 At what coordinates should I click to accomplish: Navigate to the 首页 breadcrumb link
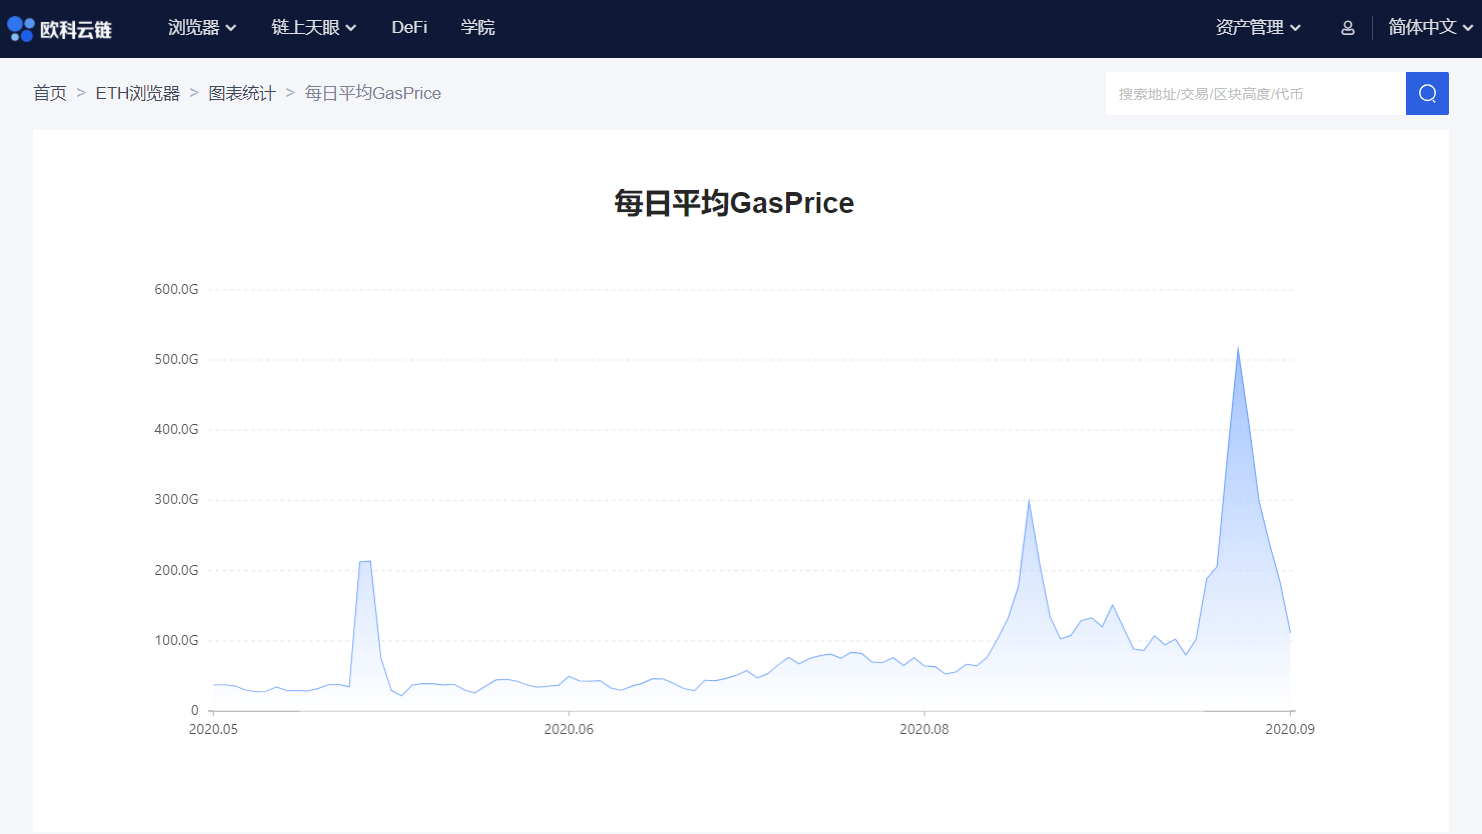coord(49,92)
